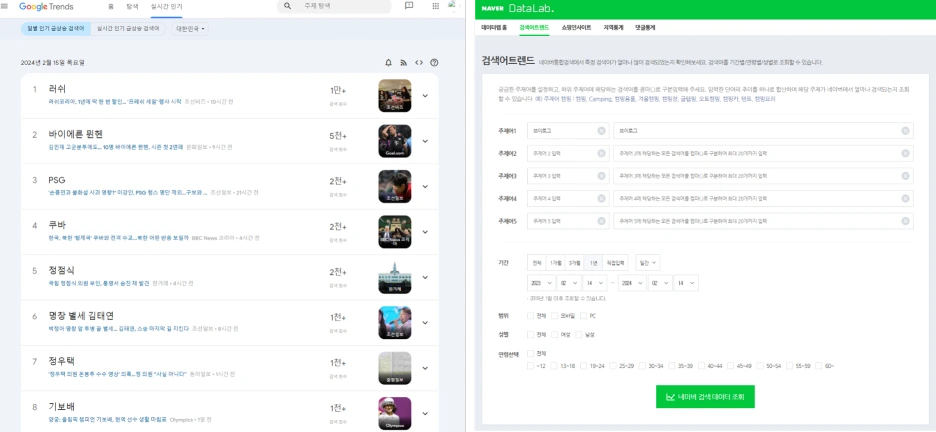936x432 pixels.
Task: Tick the 19~24 age checkbox
Action: (x=583, y=365)
